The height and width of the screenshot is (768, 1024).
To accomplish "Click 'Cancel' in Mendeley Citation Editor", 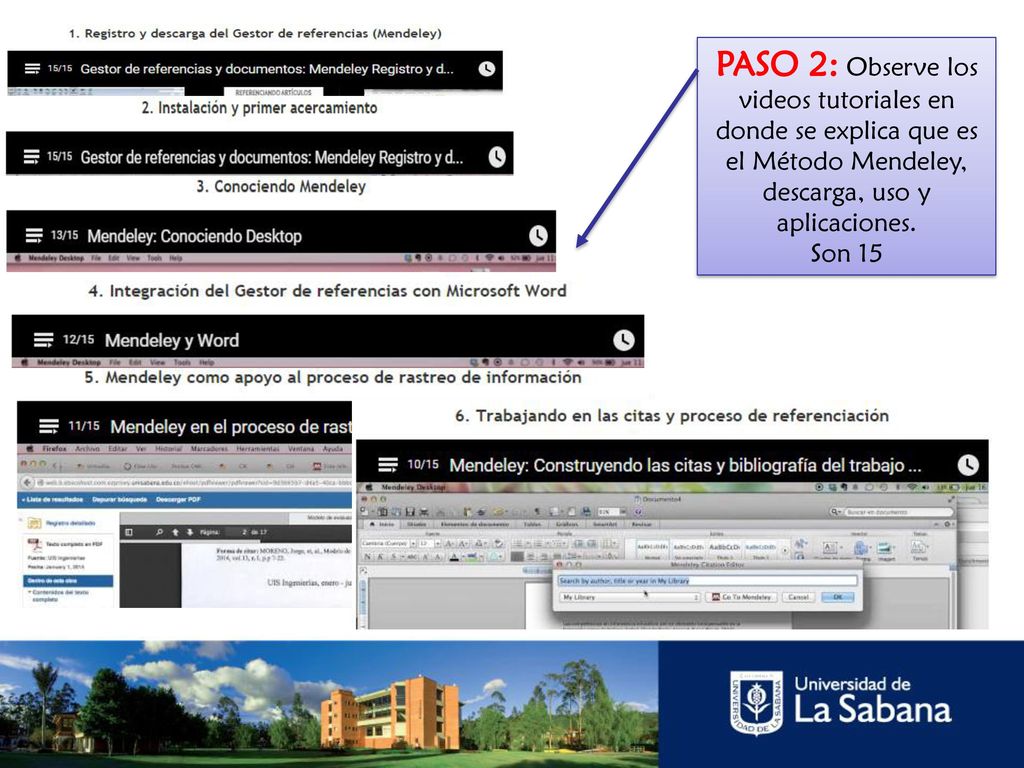I will tap(798, 597).
